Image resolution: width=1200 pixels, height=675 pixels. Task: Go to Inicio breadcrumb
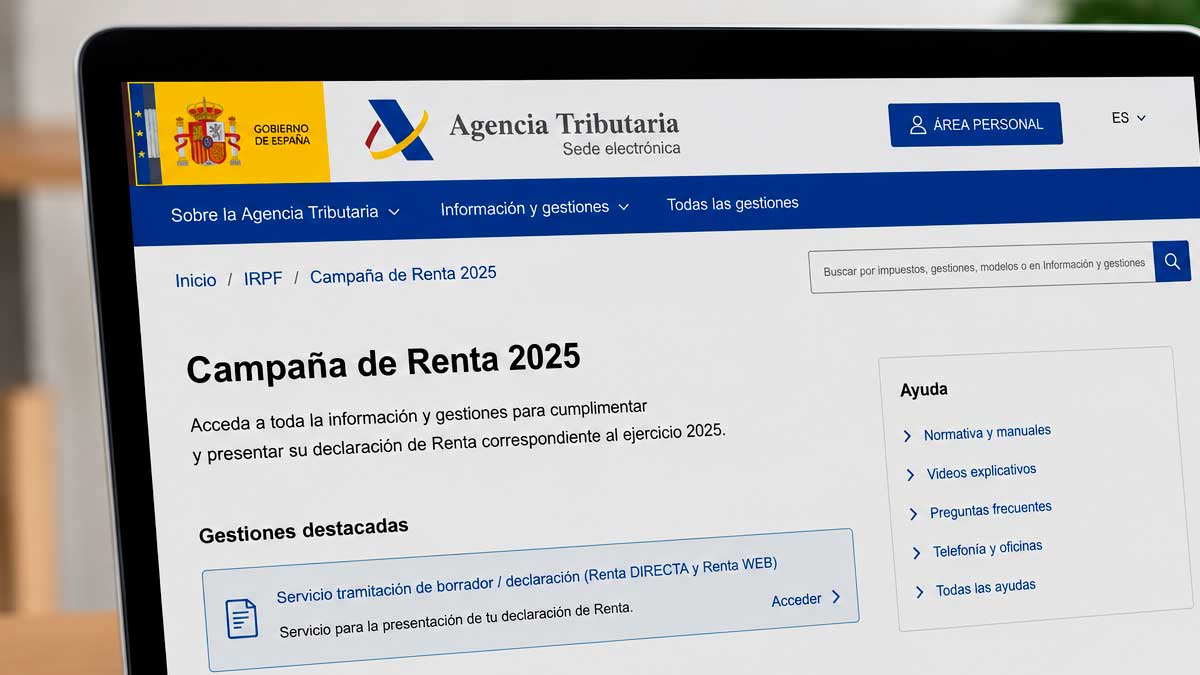(195, 281)
